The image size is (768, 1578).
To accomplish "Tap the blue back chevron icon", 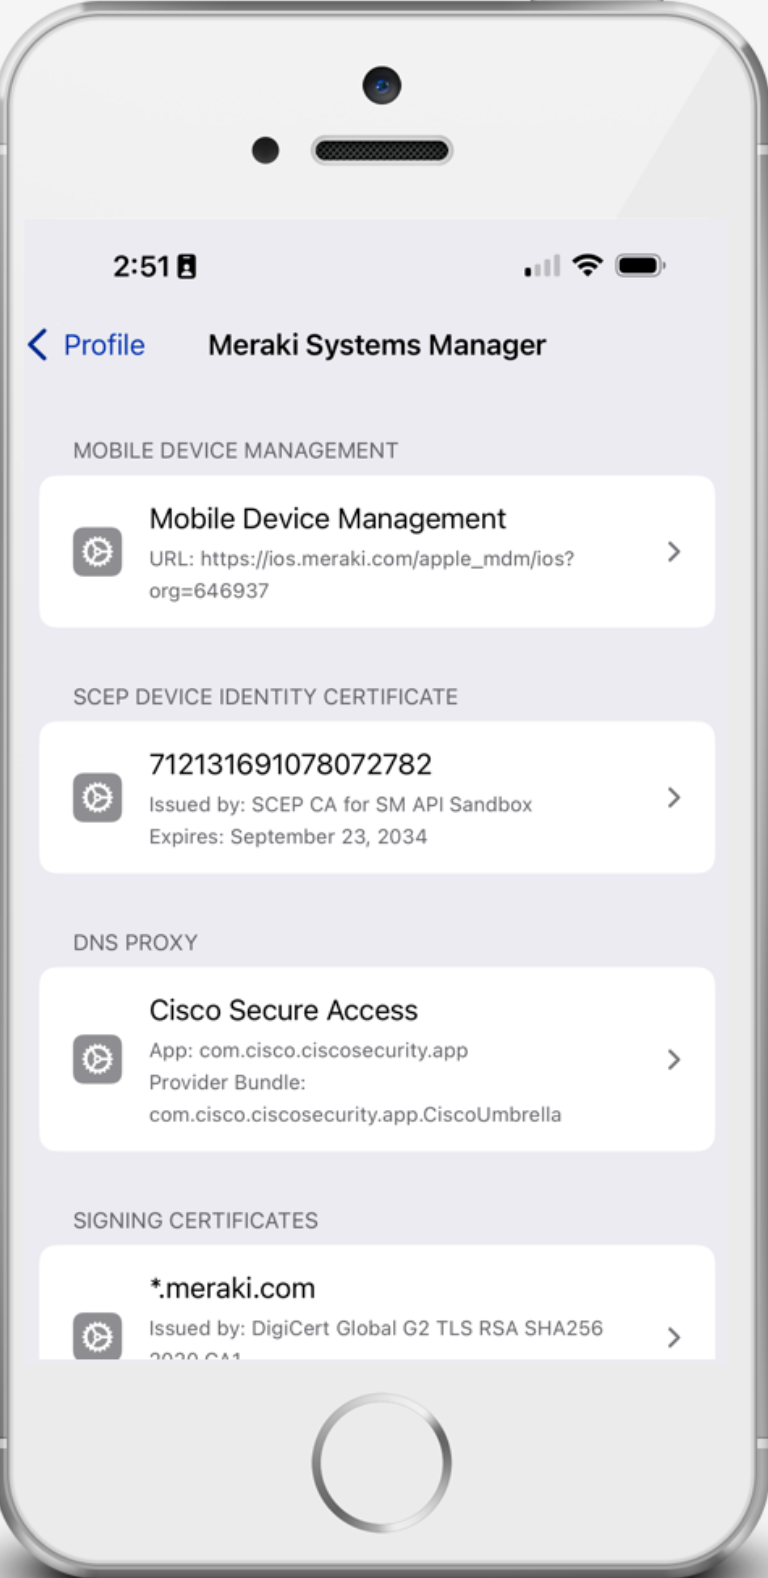I will 38,345.
